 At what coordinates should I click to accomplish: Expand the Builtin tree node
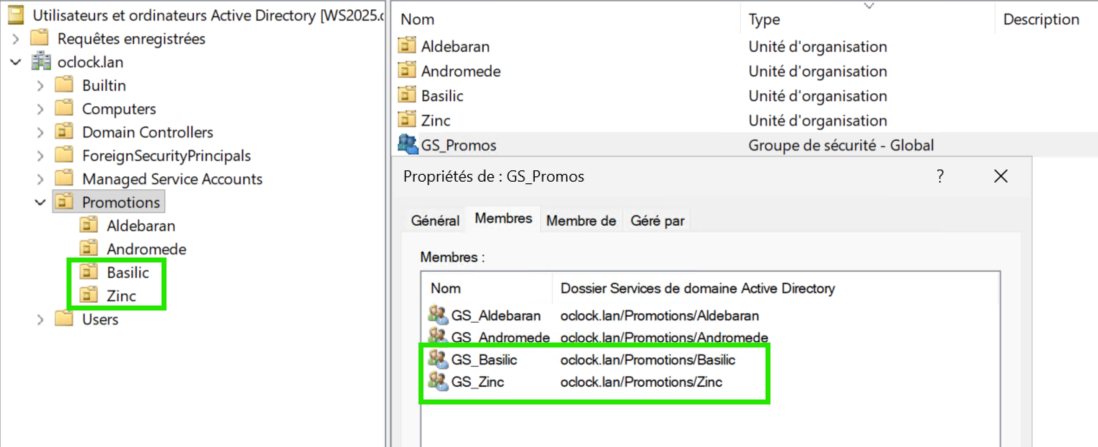pyautogui.click(x=40, y=85)
